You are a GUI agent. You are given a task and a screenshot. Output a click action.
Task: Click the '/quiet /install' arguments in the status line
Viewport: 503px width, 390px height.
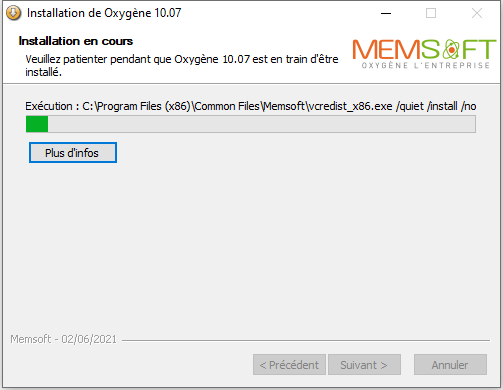[x=427, y=106]
